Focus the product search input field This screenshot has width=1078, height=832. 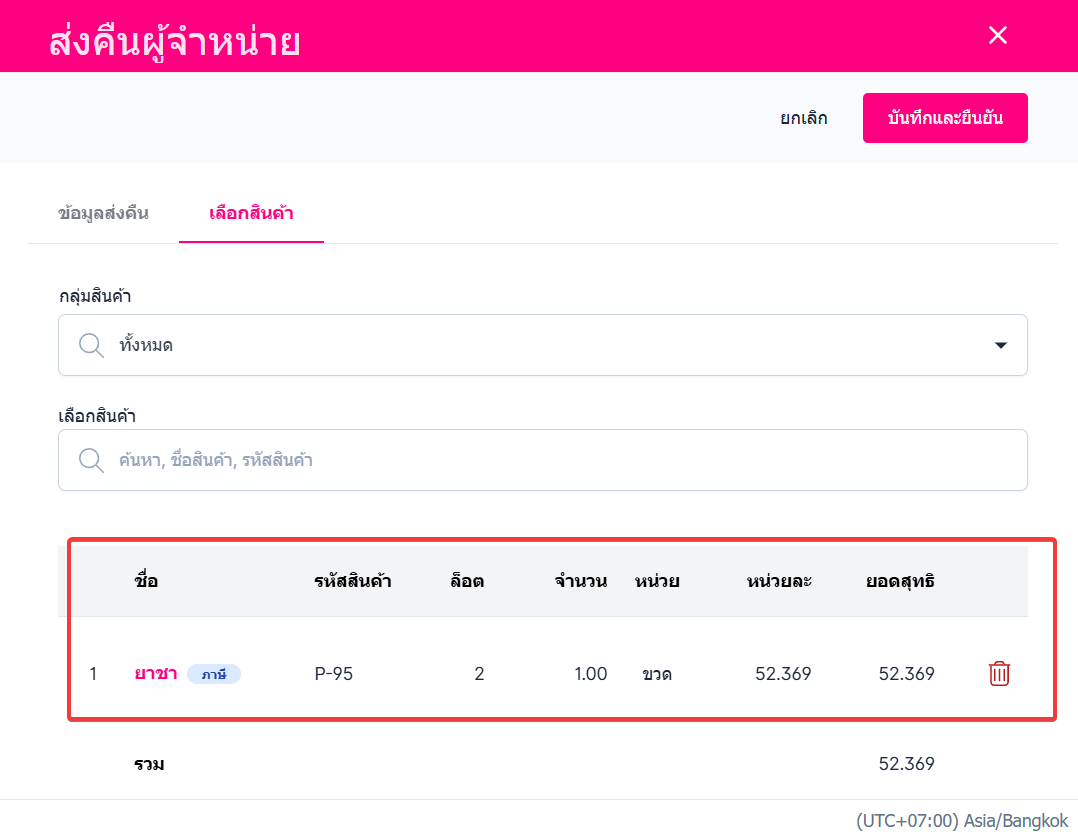tap(560, 460)
